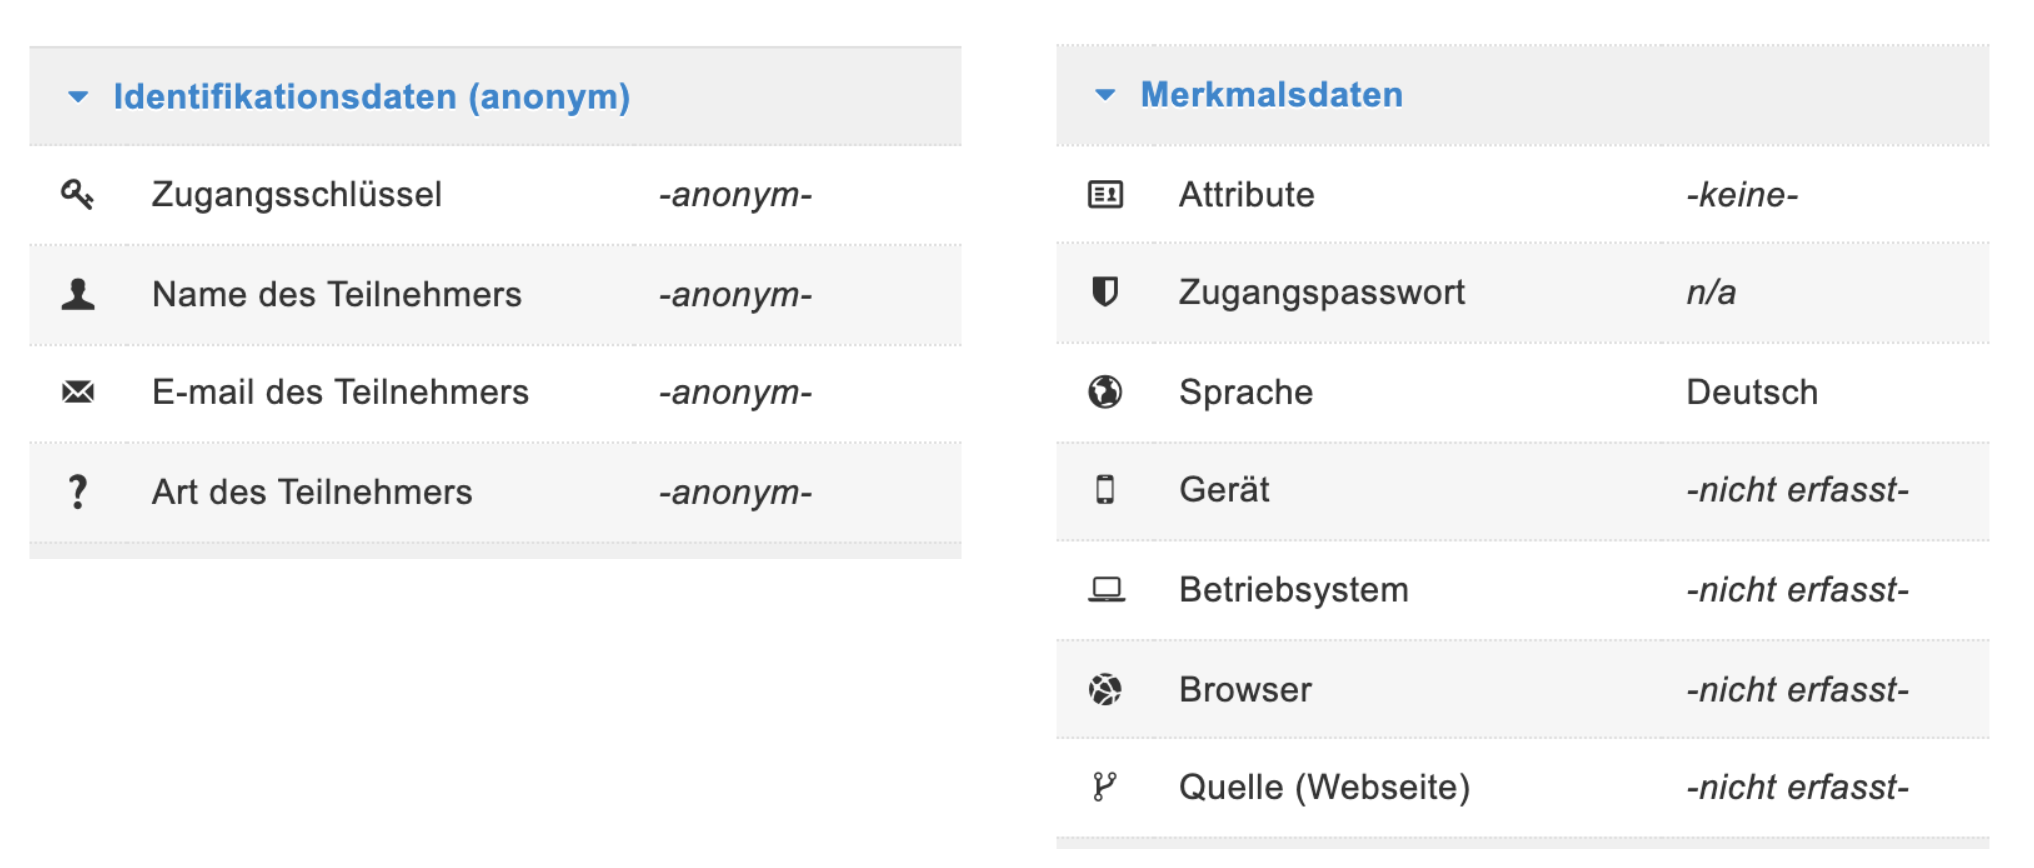The width and height of the screenshot is (2034, 868).
Task: Select the ID card icon beside Attribute
Action: click(1106, 194)
